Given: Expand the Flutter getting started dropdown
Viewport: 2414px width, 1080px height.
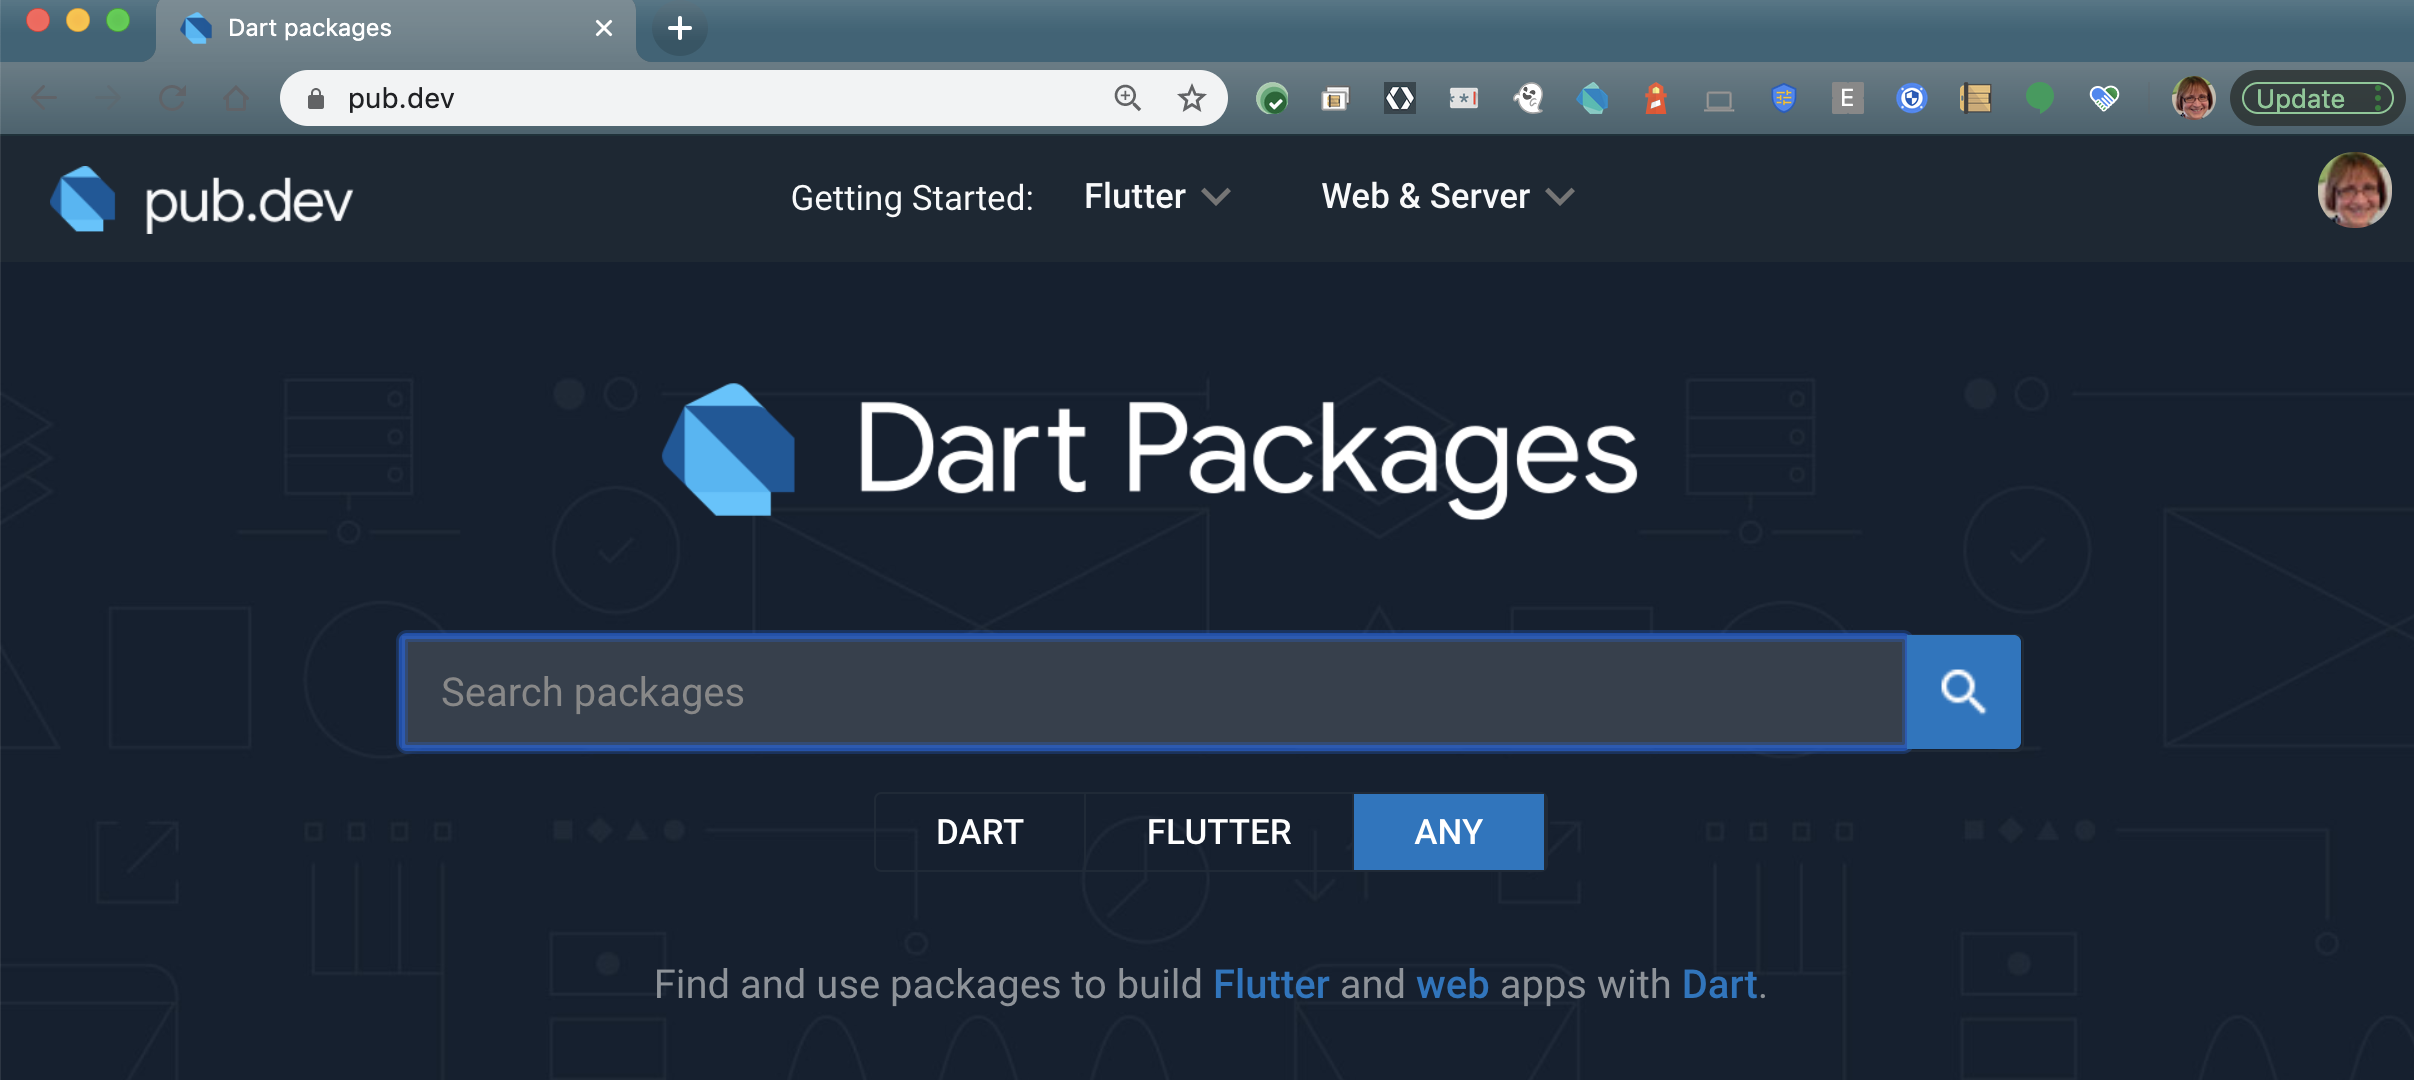Looking at the screenshot, I should coord(1155,196).
